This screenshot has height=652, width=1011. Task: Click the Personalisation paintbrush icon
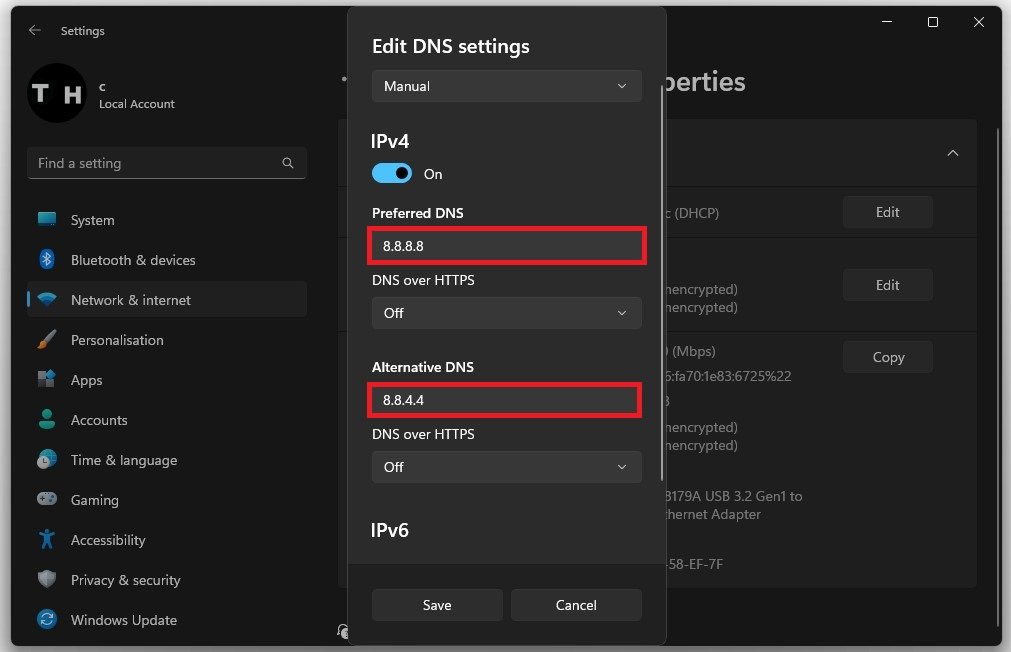[46, 339]
